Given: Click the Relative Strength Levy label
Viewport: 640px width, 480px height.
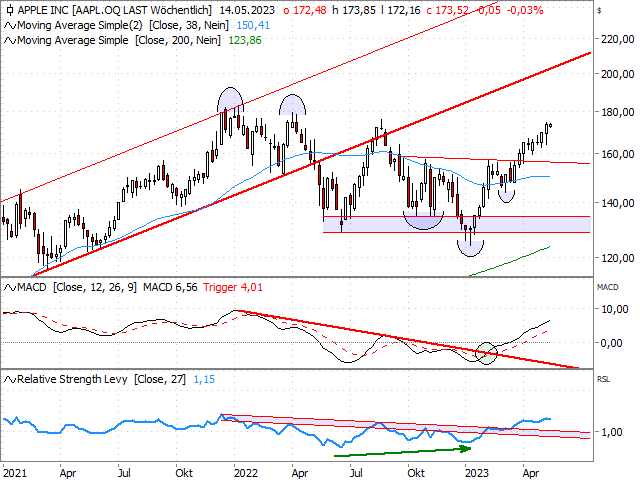Looking at the screenshot, I should click(x=72, y=379).
